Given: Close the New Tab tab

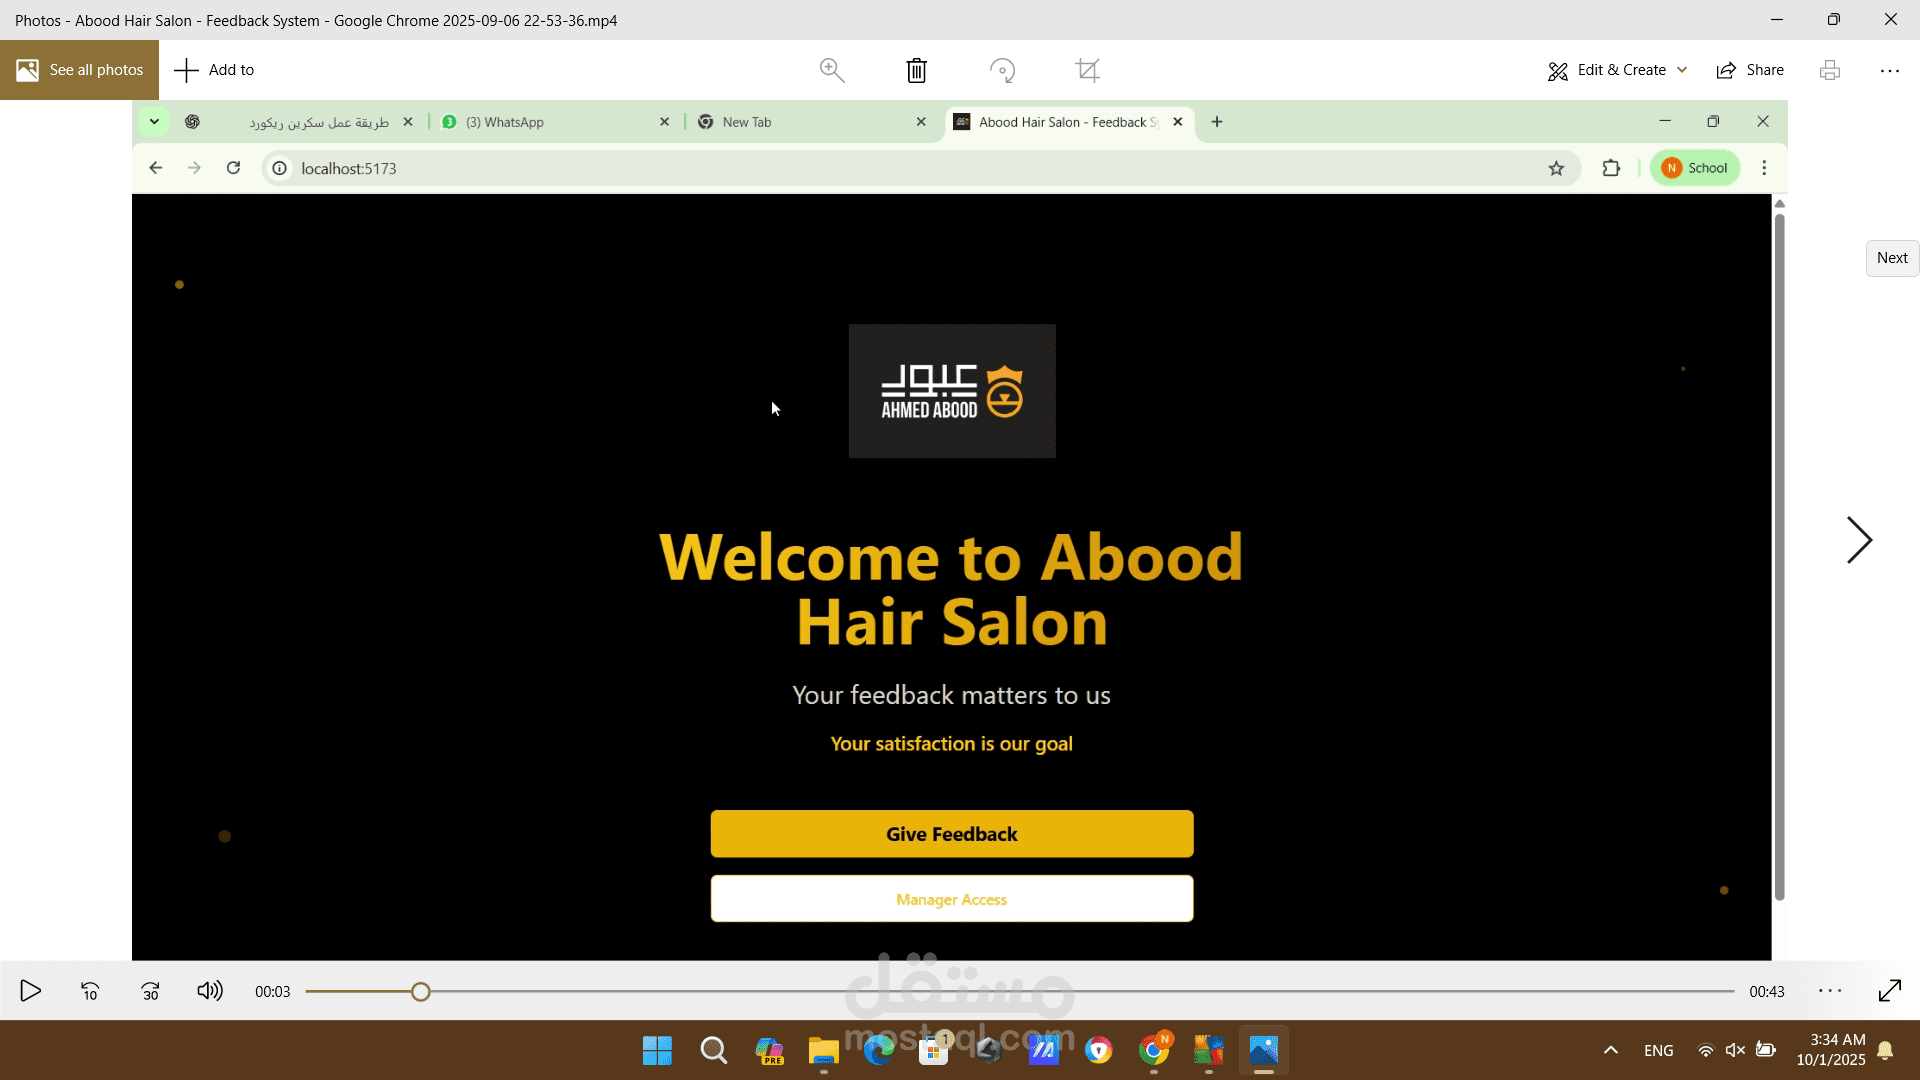Looking at the screenshot, I should tap(921, 122).
